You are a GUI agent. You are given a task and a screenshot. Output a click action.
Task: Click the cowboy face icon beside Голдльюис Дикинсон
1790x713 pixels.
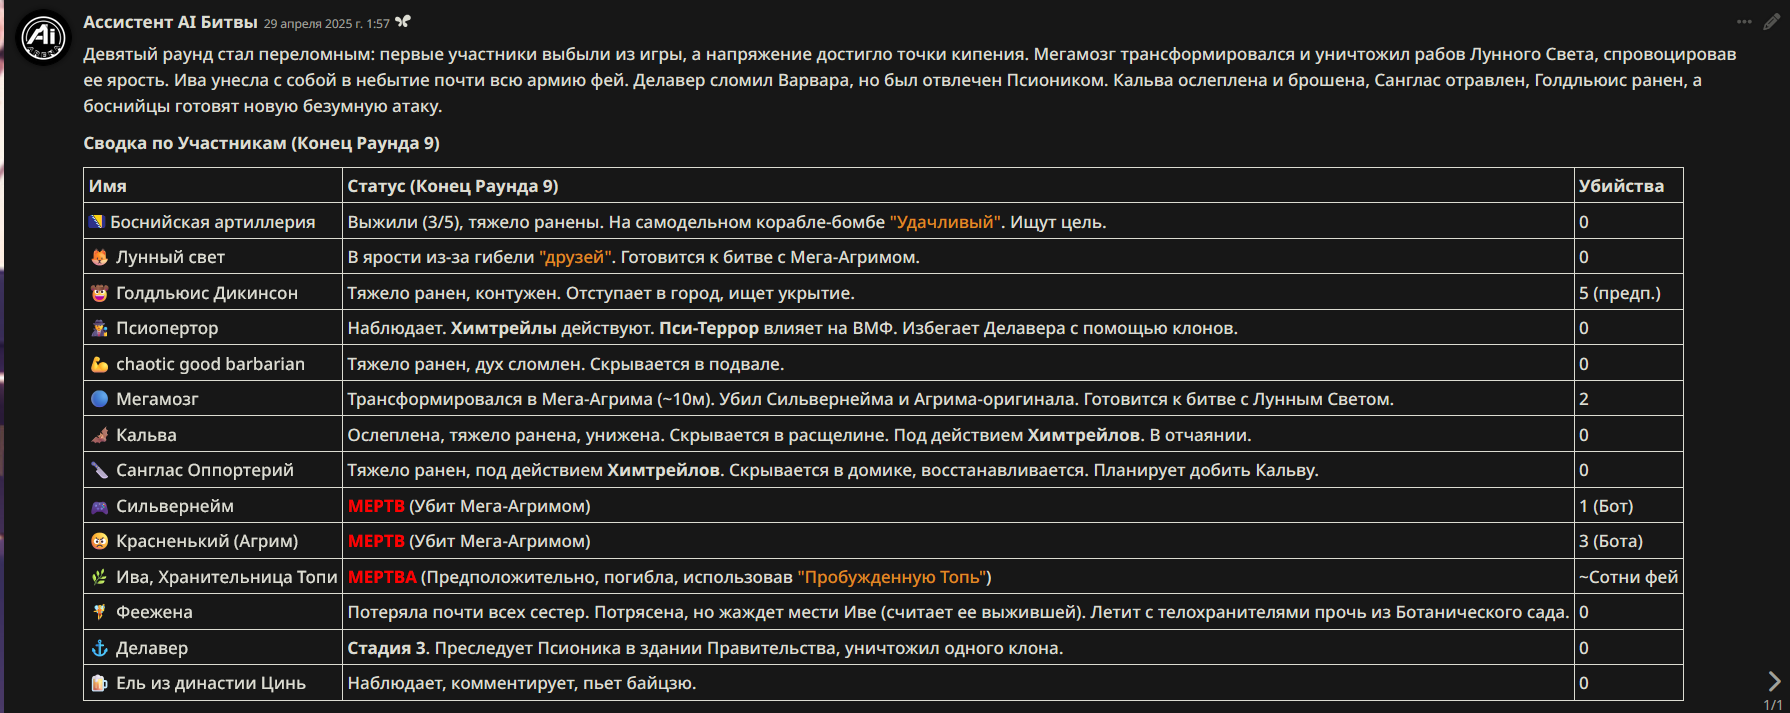(99, 293)
